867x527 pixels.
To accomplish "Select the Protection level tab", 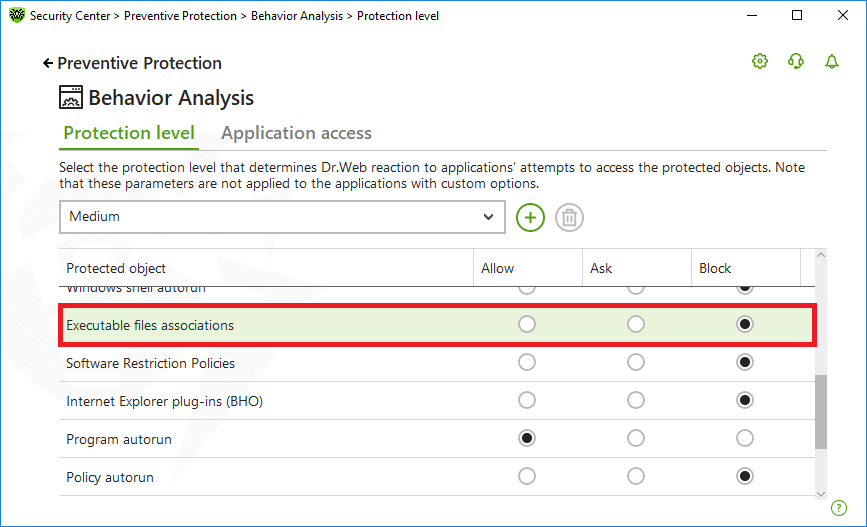I will click(129, 133).
